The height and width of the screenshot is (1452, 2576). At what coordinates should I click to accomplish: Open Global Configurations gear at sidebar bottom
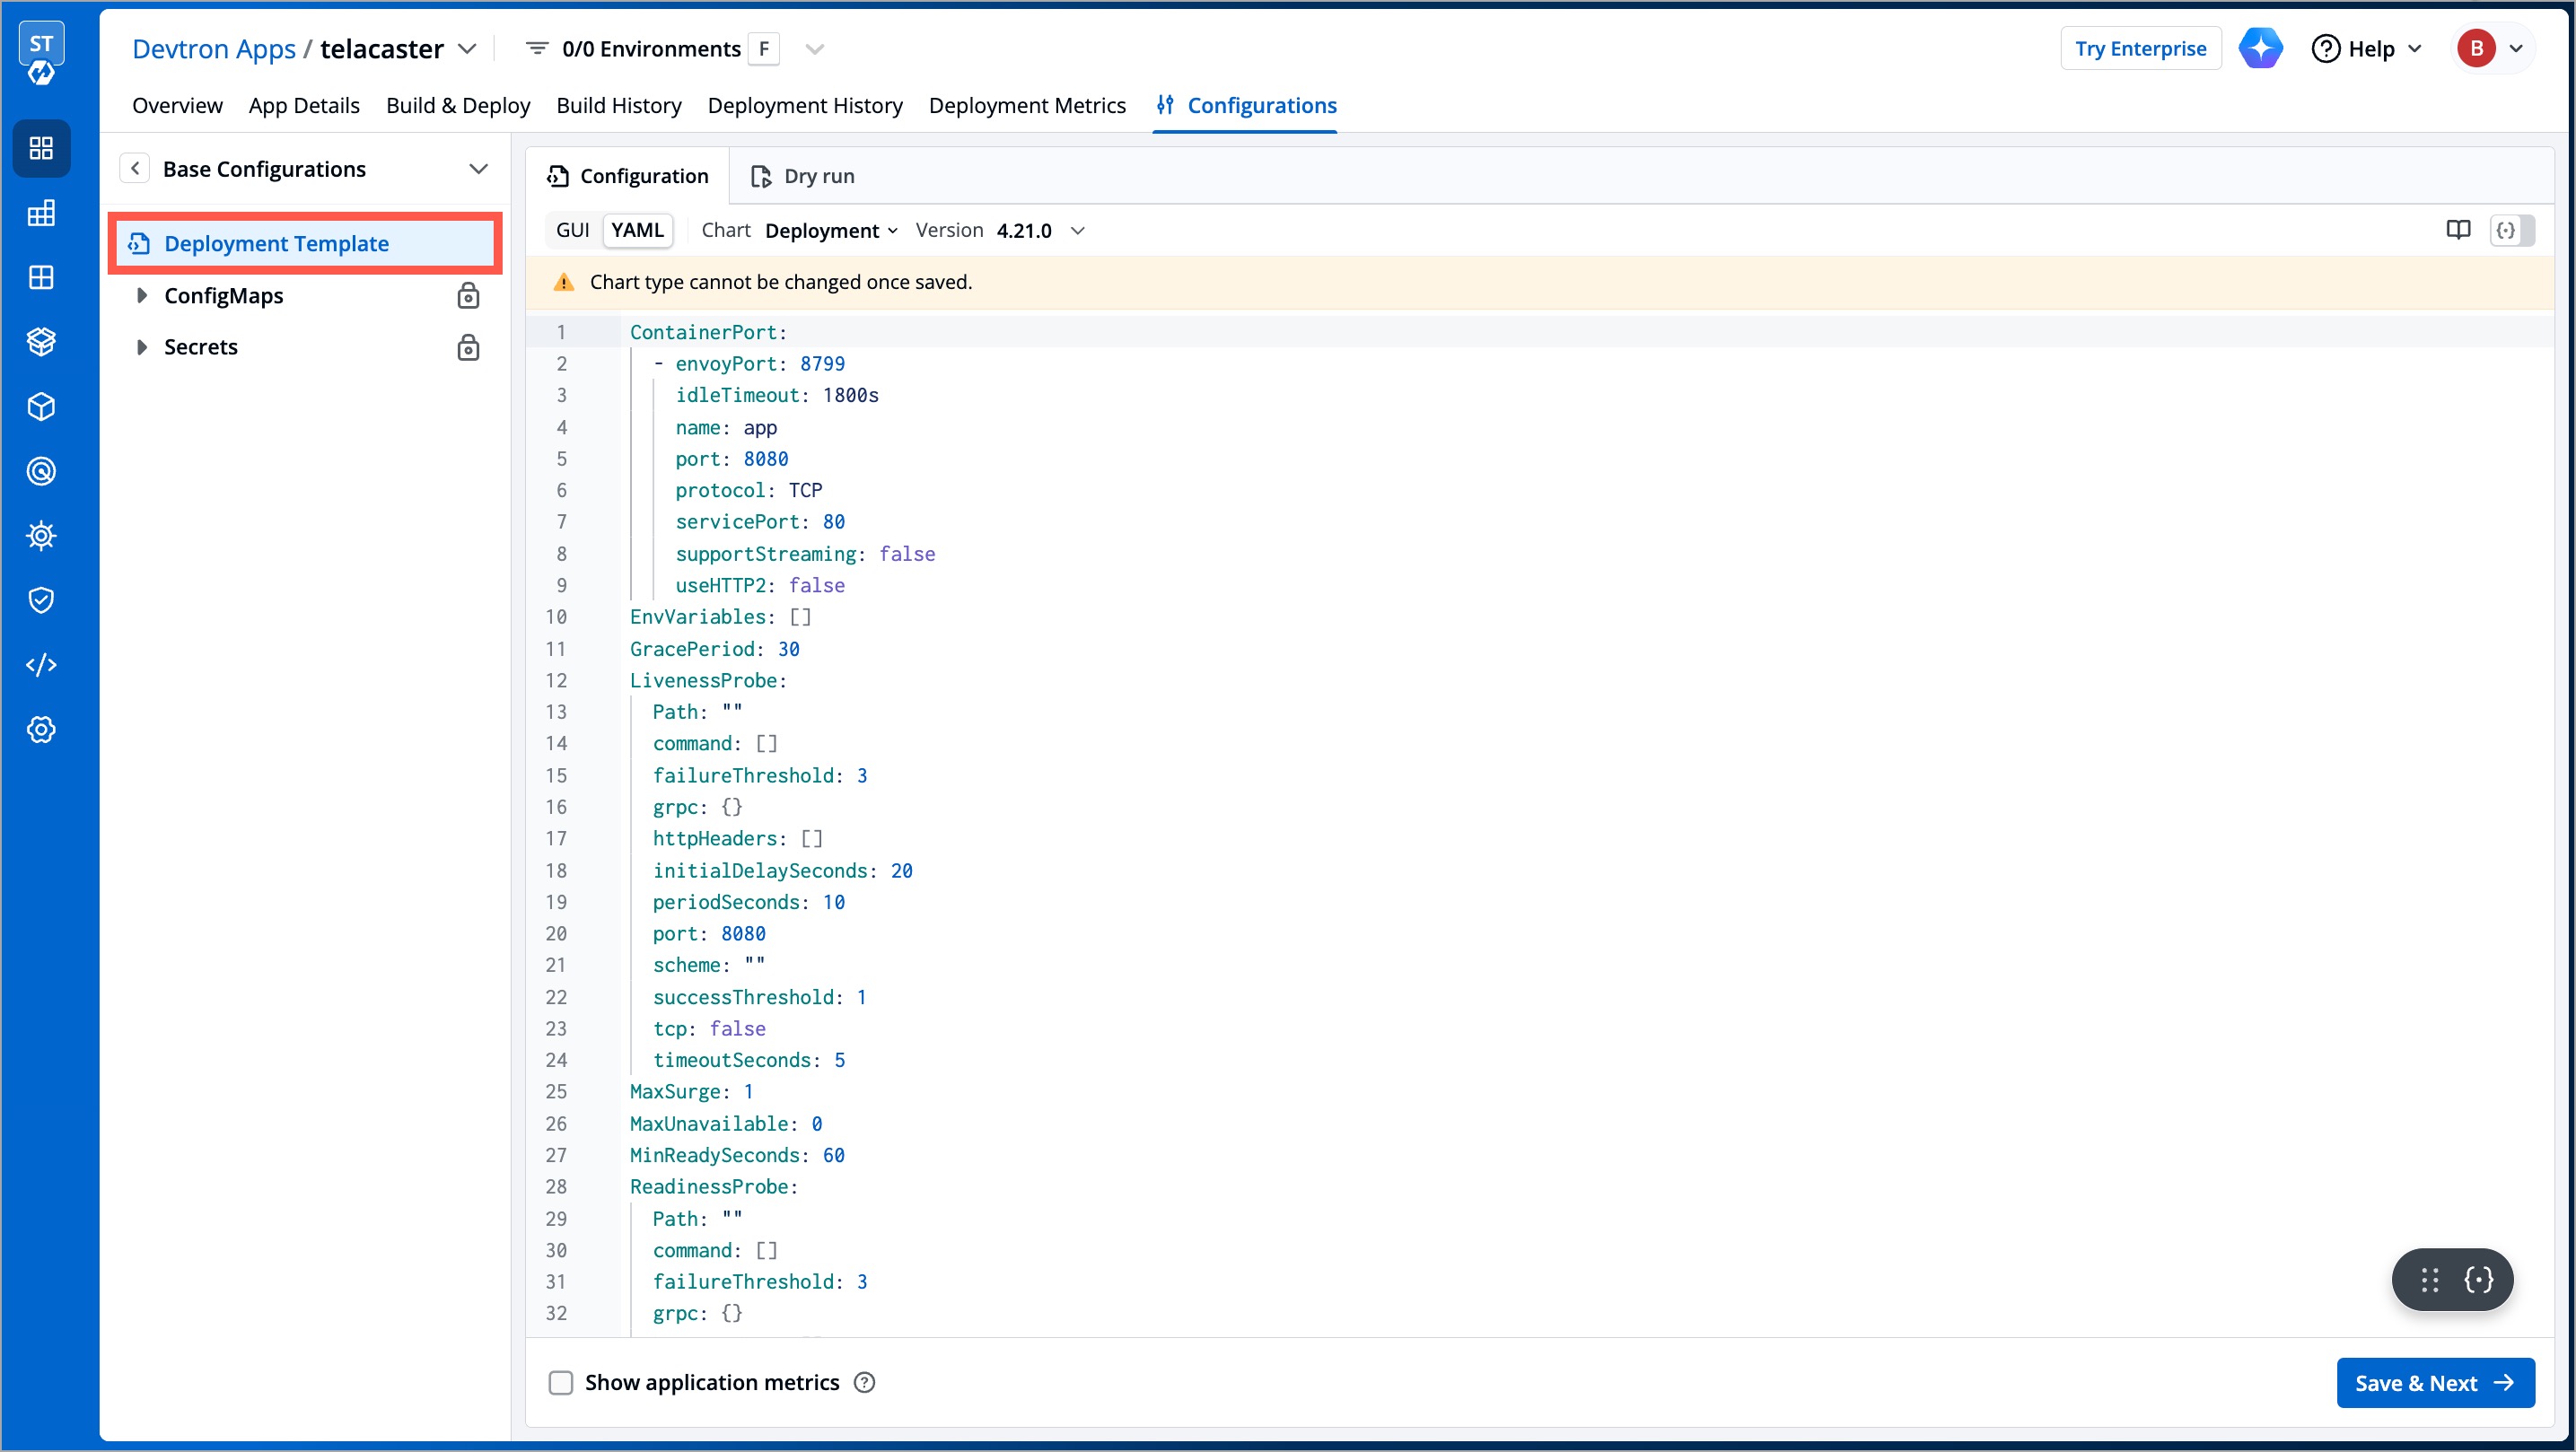point(41,729)
